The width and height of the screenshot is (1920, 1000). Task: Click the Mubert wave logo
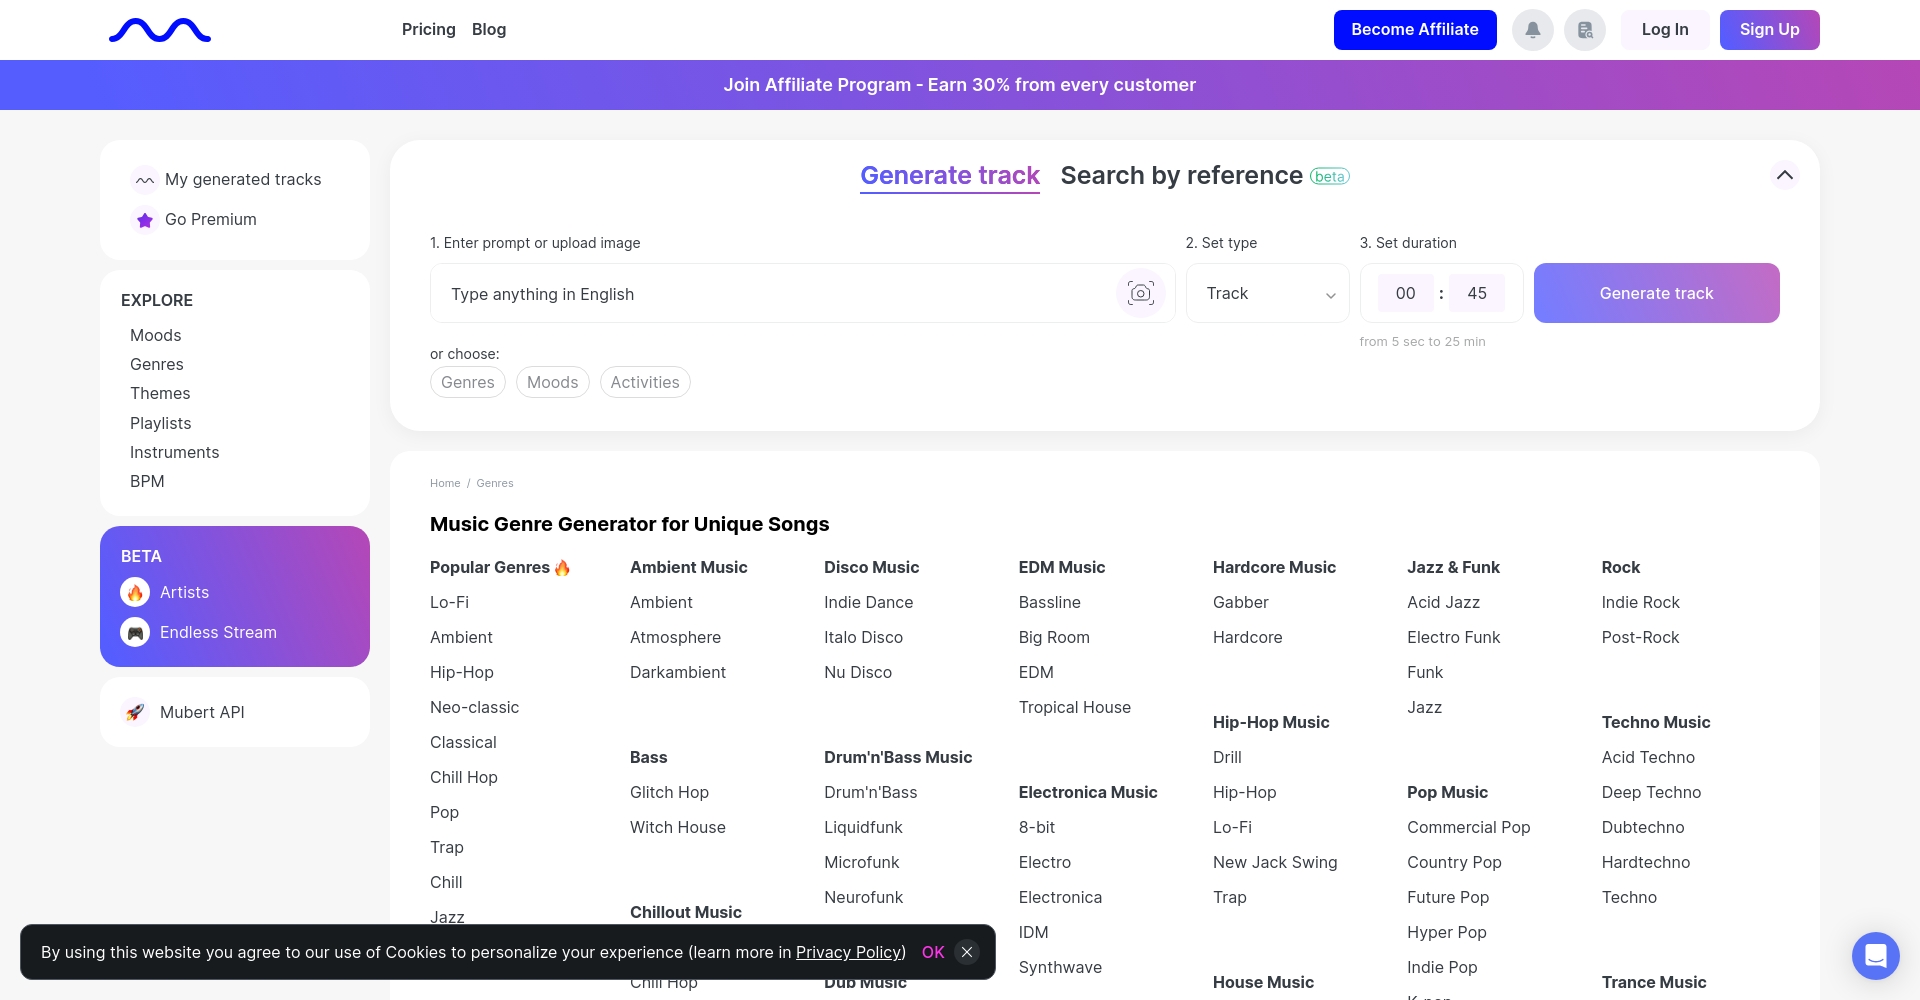click(x=160, y=31)
